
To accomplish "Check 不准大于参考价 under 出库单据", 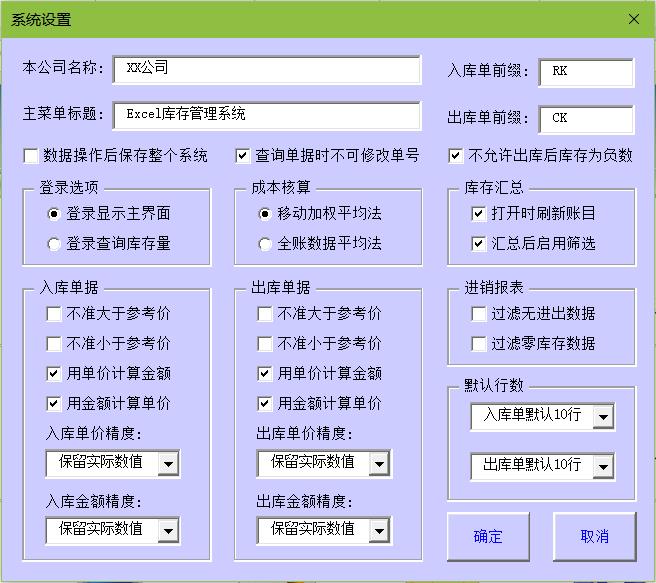I will pos(265,314).
